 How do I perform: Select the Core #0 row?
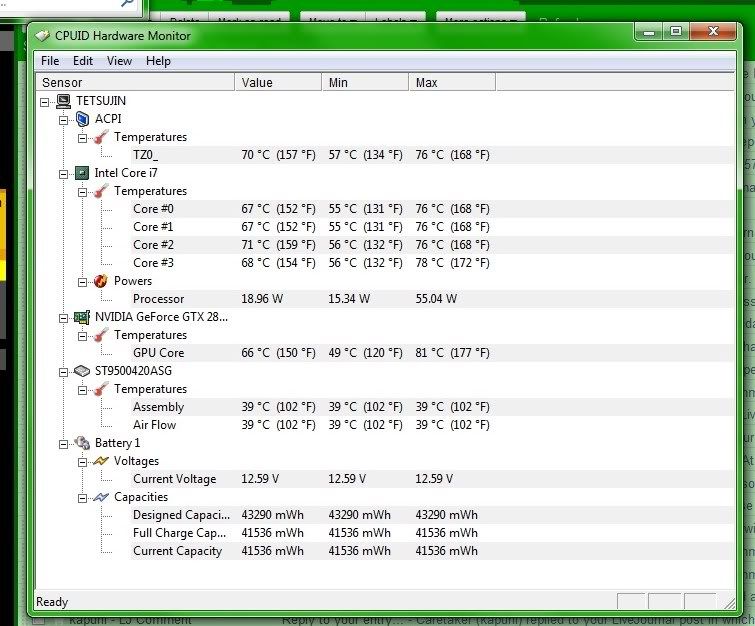pos(432,209)
